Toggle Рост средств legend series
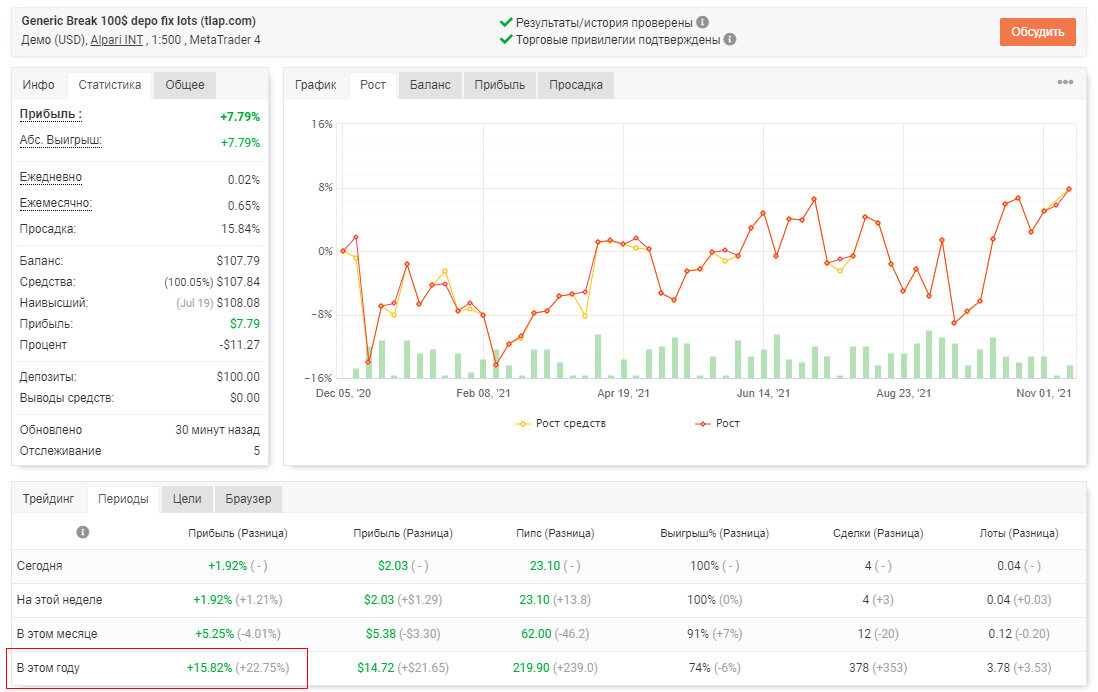This screenshot has height=692, width=1098. (560, 424)
